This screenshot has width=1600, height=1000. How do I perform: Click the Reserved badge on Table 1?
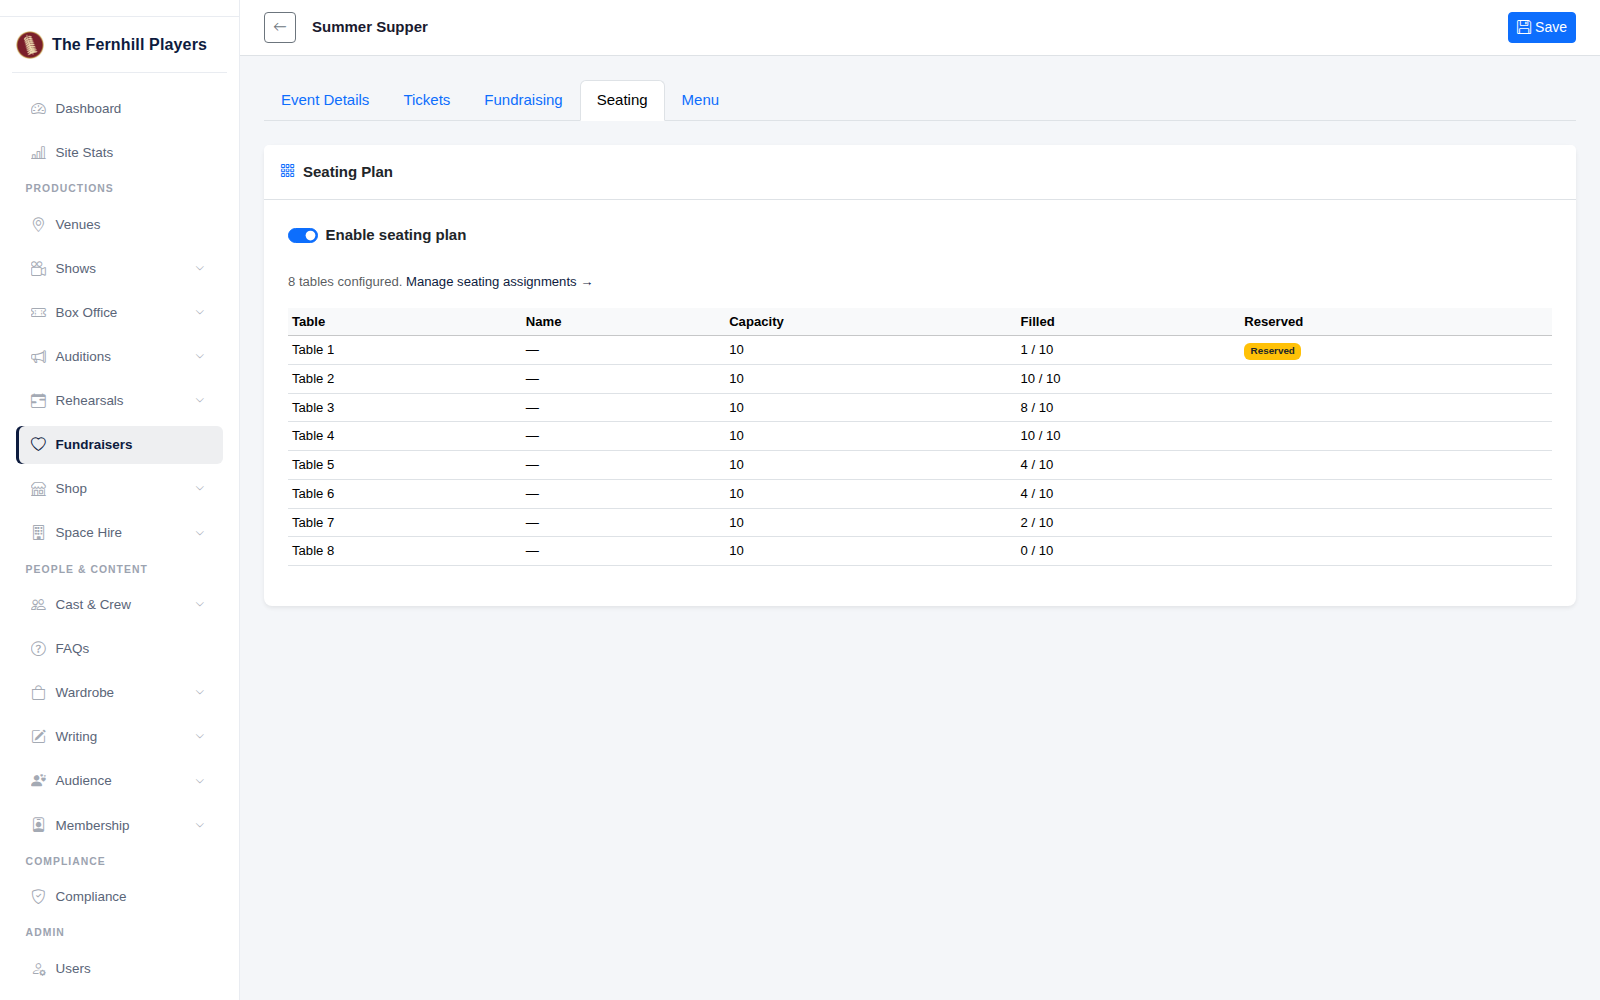pos(1272,351)
